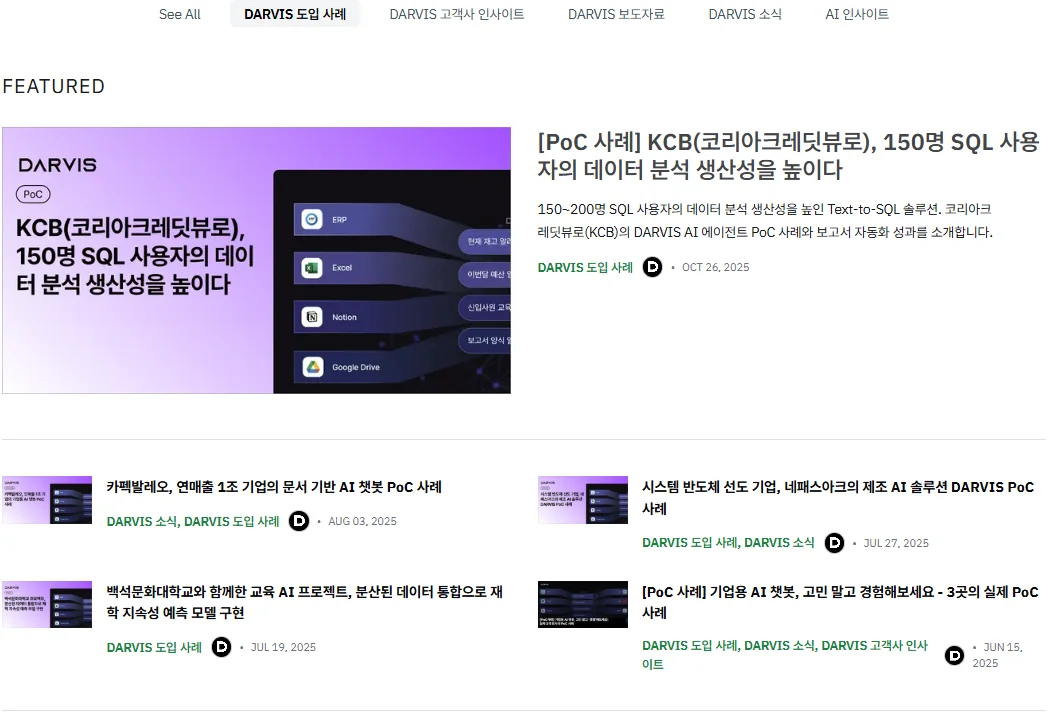This screenshot has width=1060, height=717.
Task: Open 네패스아크 article thumbnail
Action: click(x=583, y=500)
